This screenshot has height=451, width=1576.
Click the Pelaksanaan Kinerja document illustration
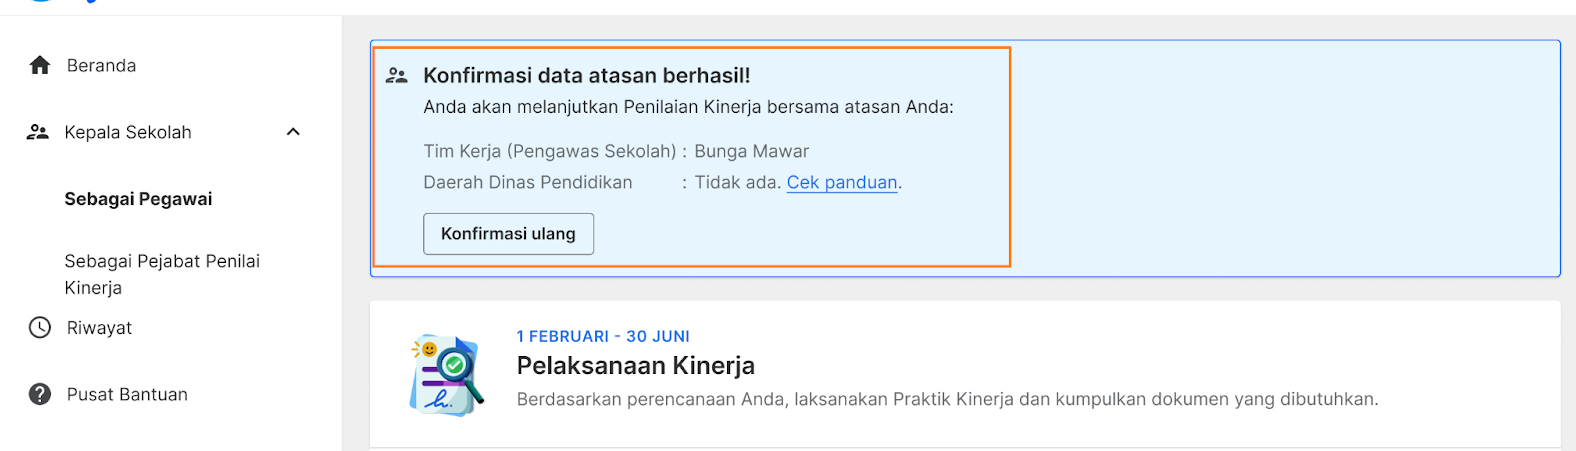coord(446,375)
